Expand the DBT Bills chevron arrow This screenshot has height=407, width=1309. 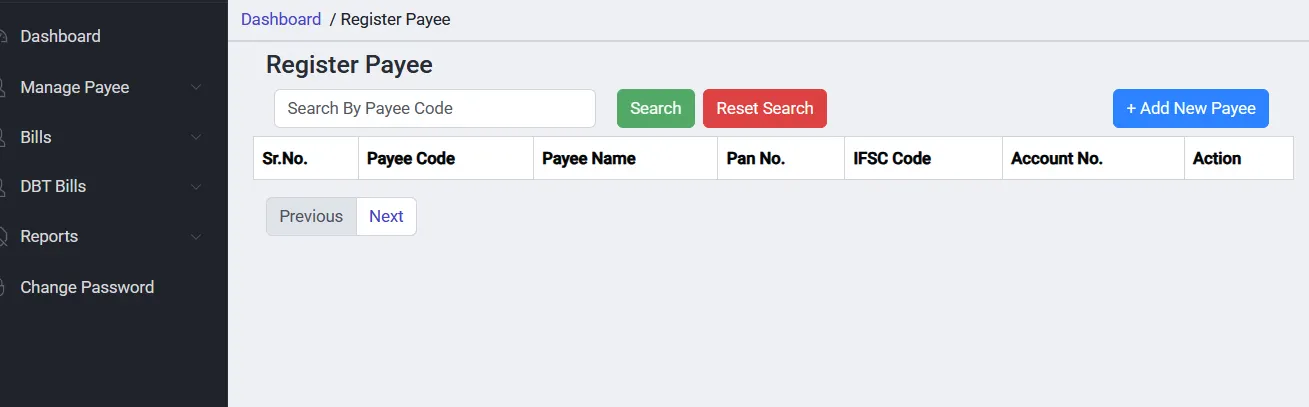[x=196, y=187]
